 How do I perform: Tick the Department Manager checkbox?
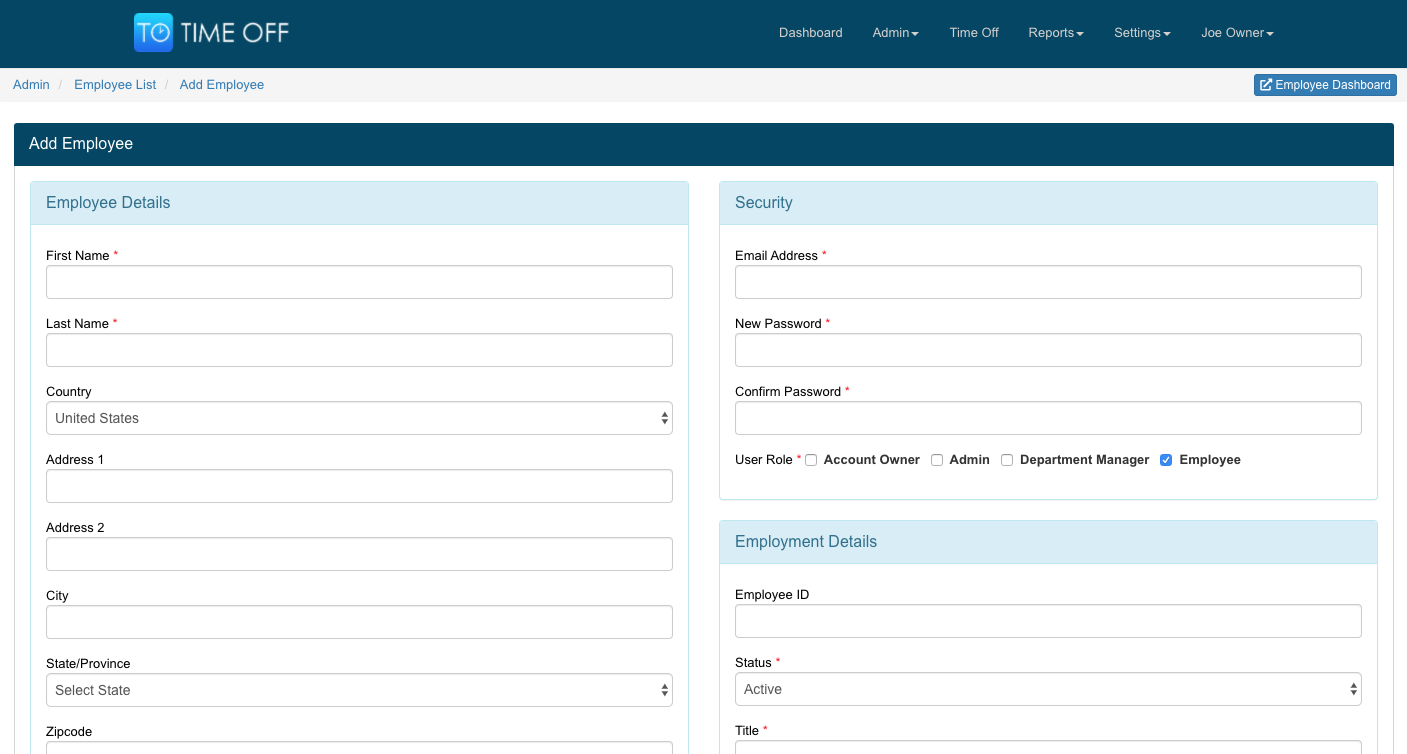pyautogui.click(x=1007, y=460)
